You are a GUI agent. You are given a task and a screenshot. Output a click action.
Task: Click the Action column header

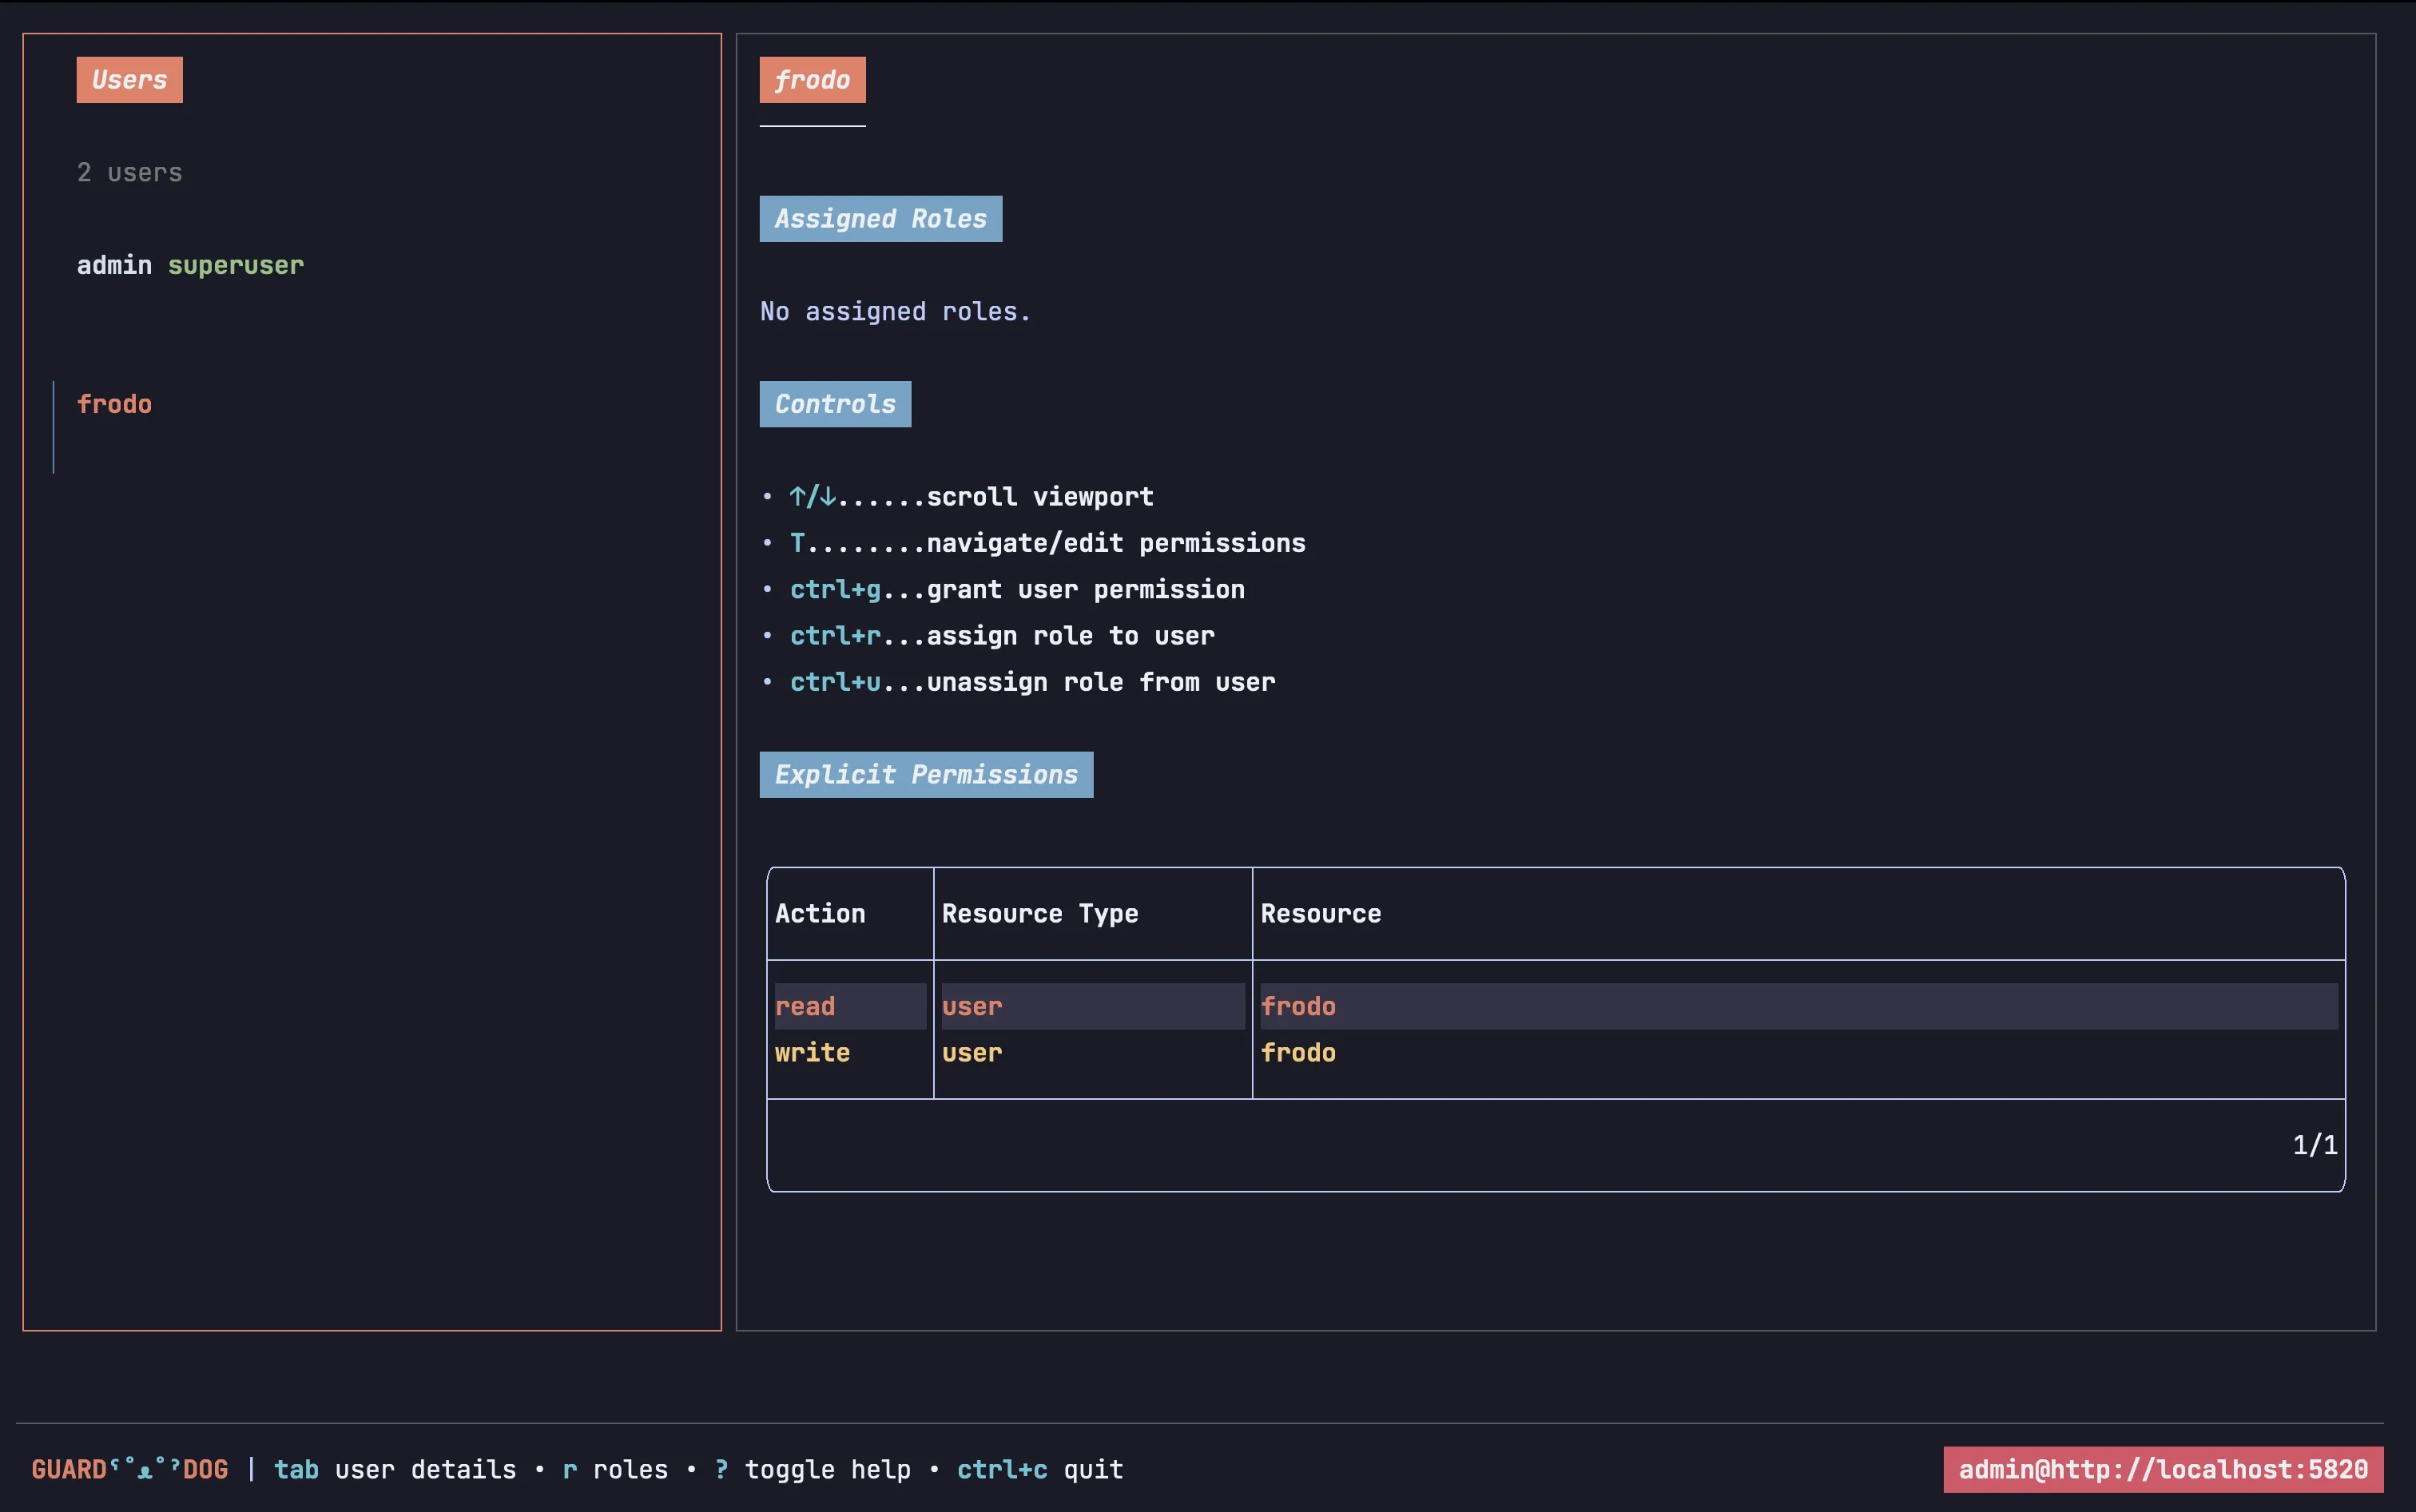point(820,913)
